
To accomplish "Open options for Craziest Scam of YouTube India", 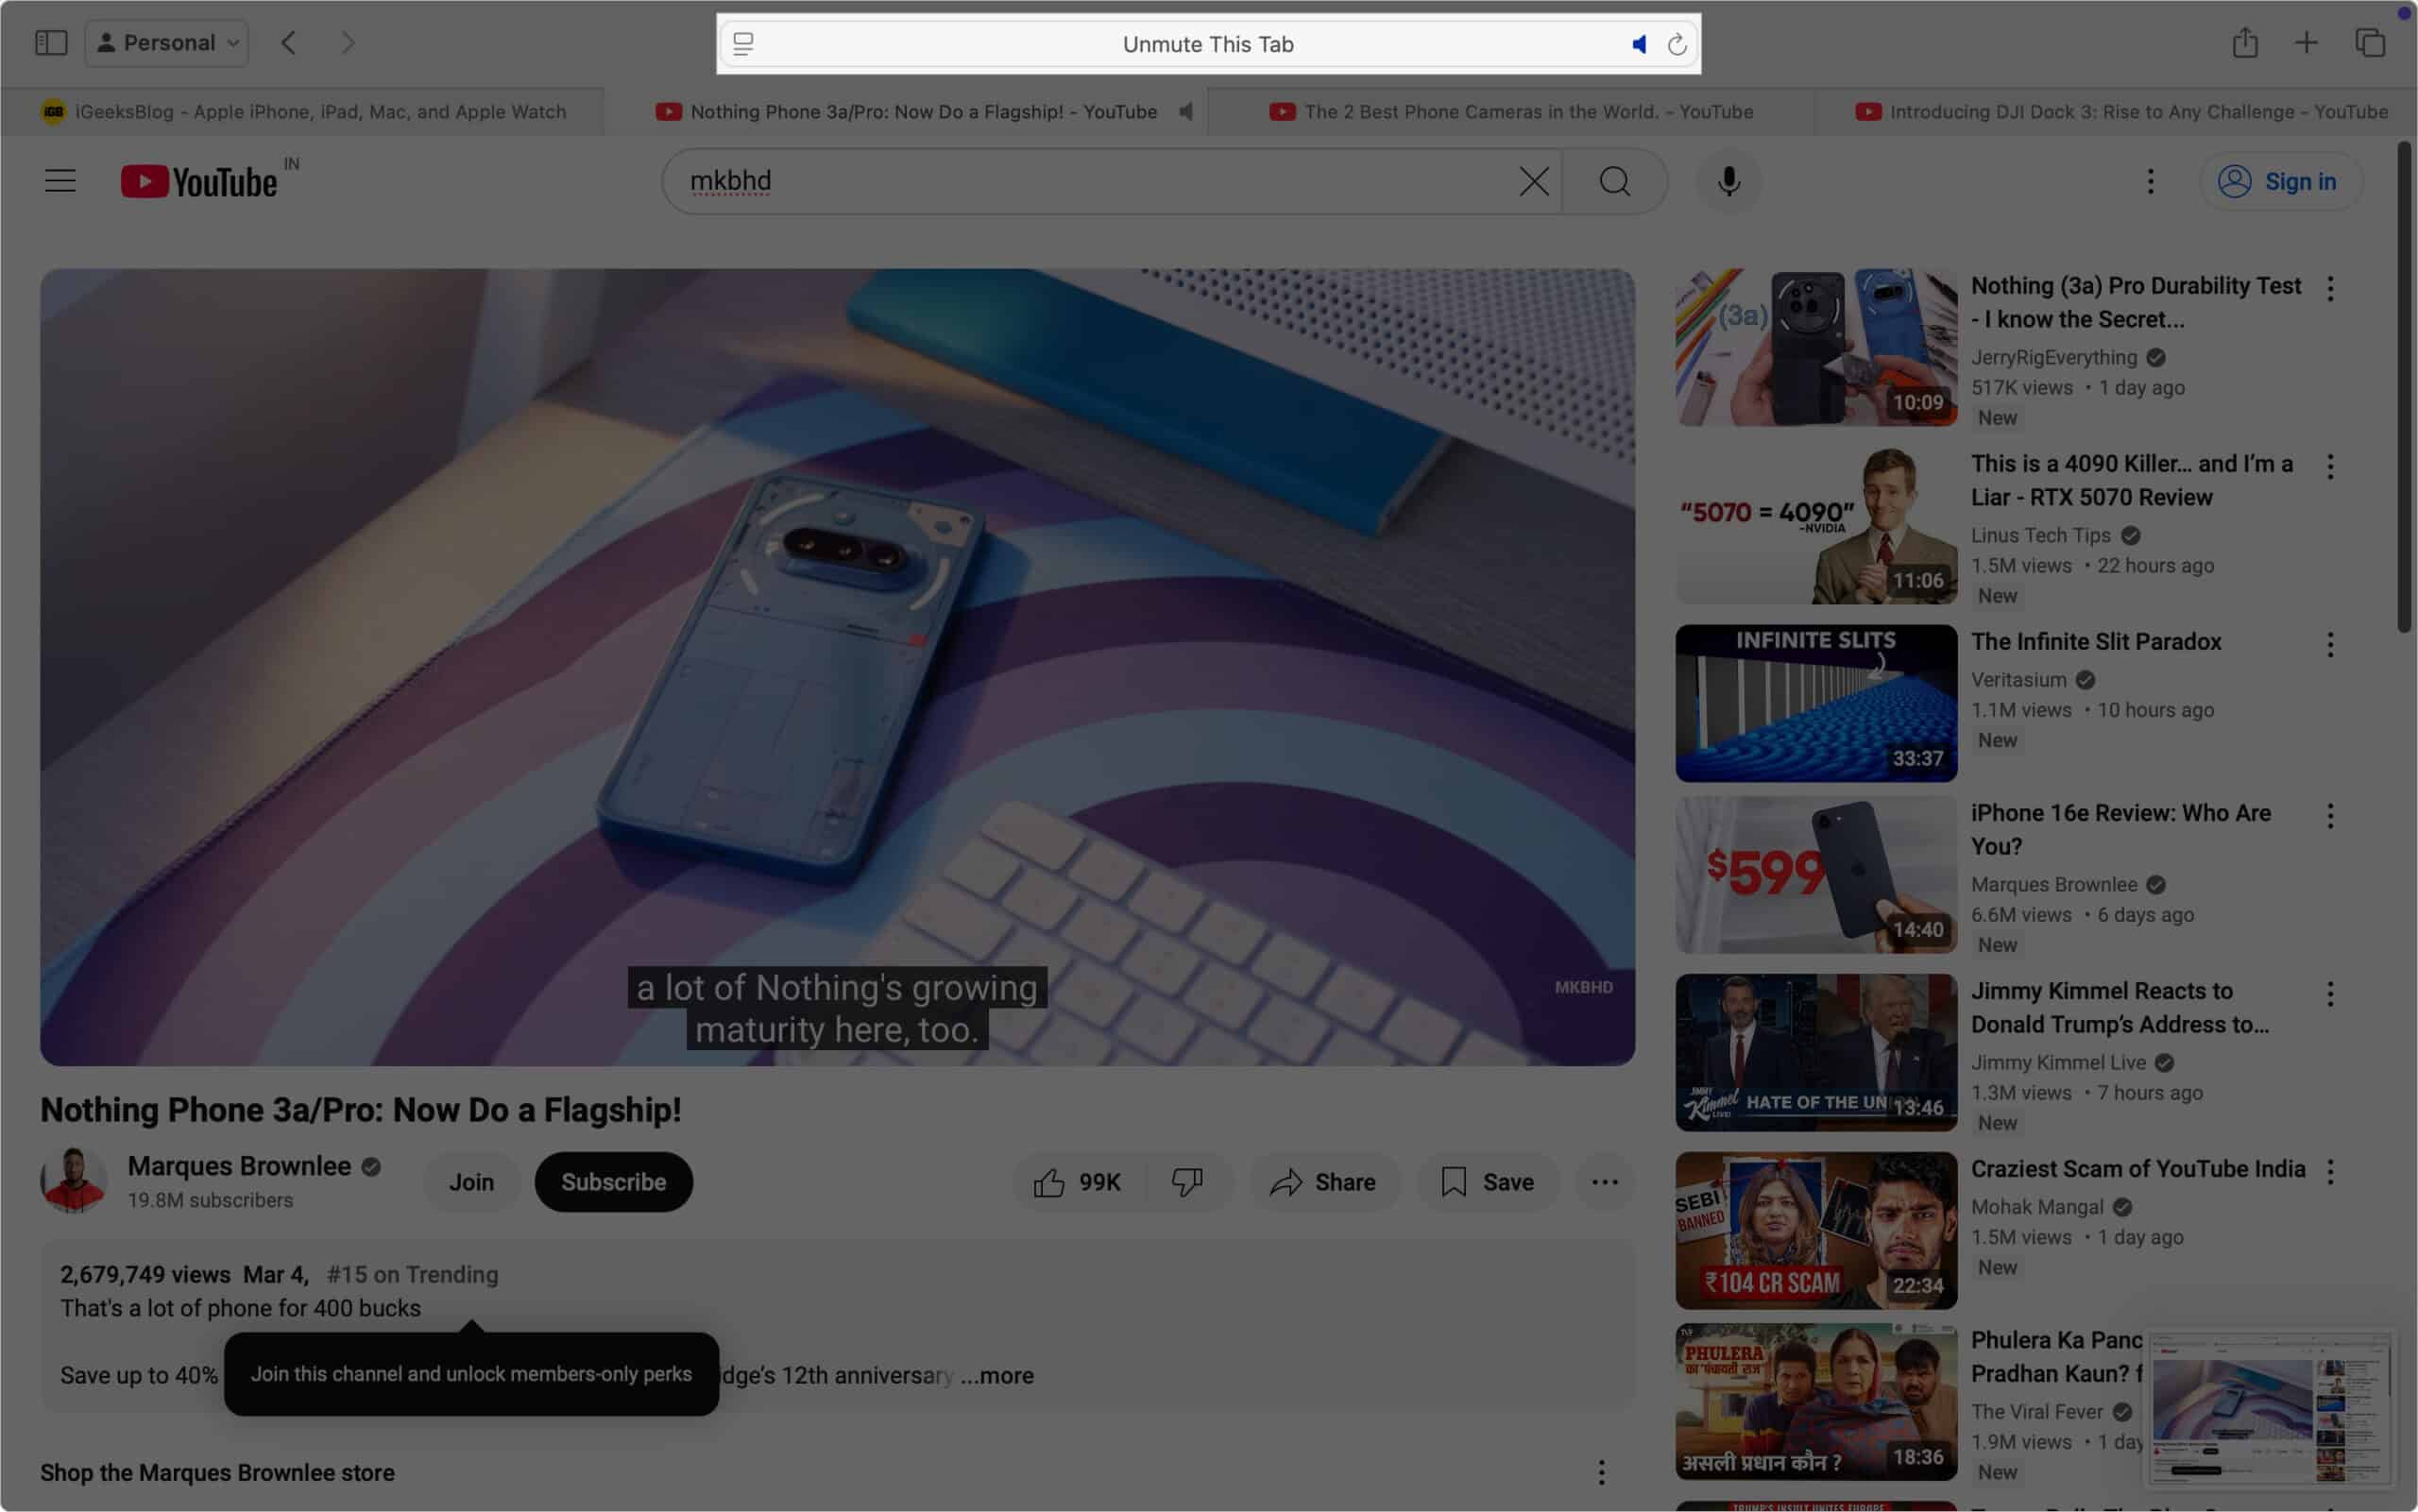I will 2330,1172.
